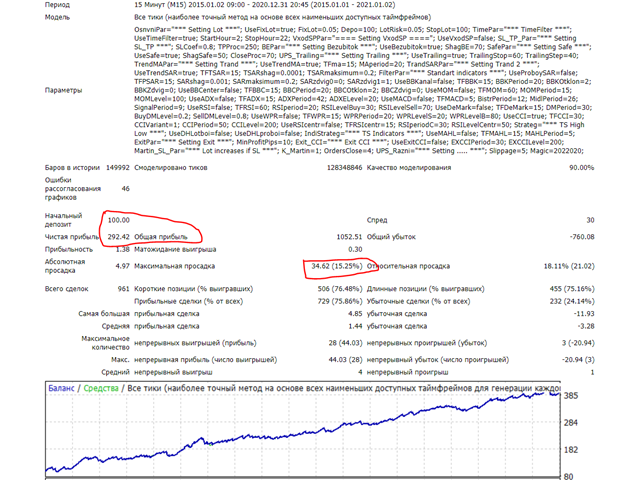Screen dimensions: 640x480
Task: Select the 'Модель' label
Action: (57, 17)
